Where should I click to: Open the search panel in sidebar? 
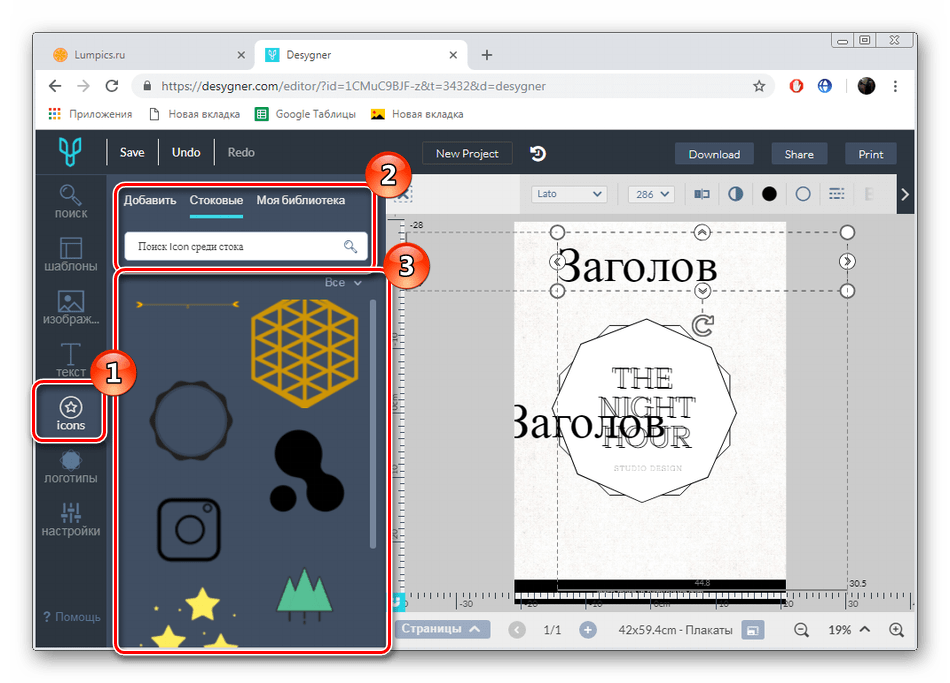(x=71, y=202)
